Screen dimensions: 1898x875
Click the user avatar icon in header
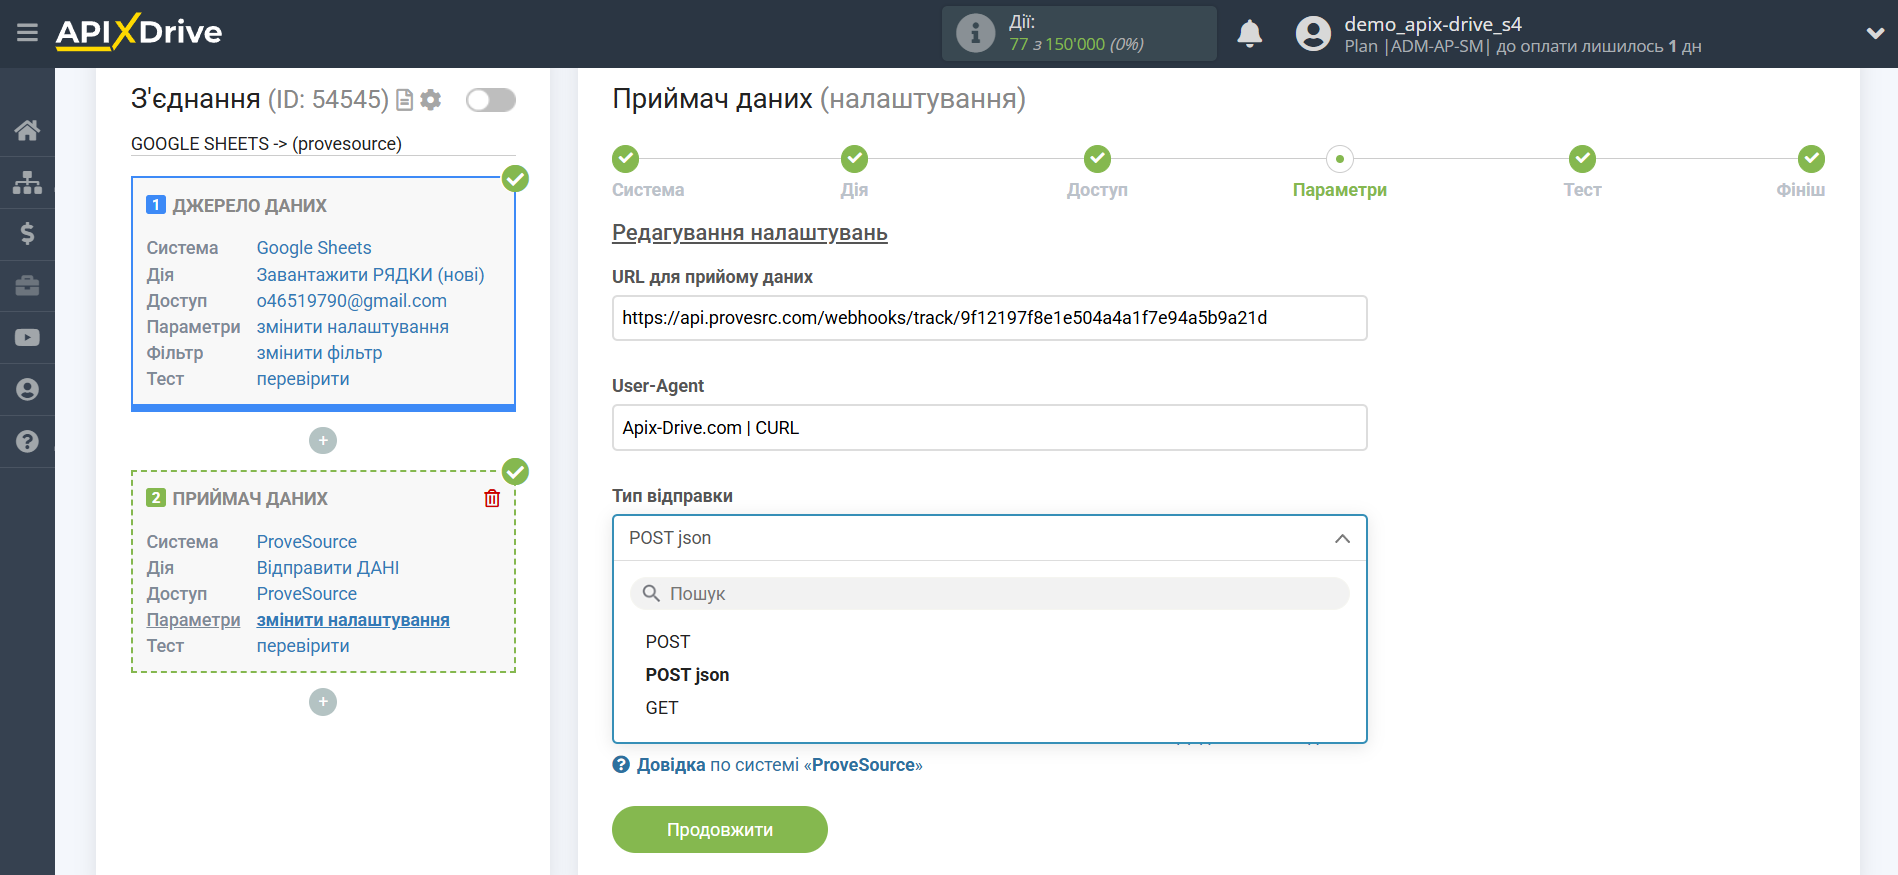tap(1313, 33)
